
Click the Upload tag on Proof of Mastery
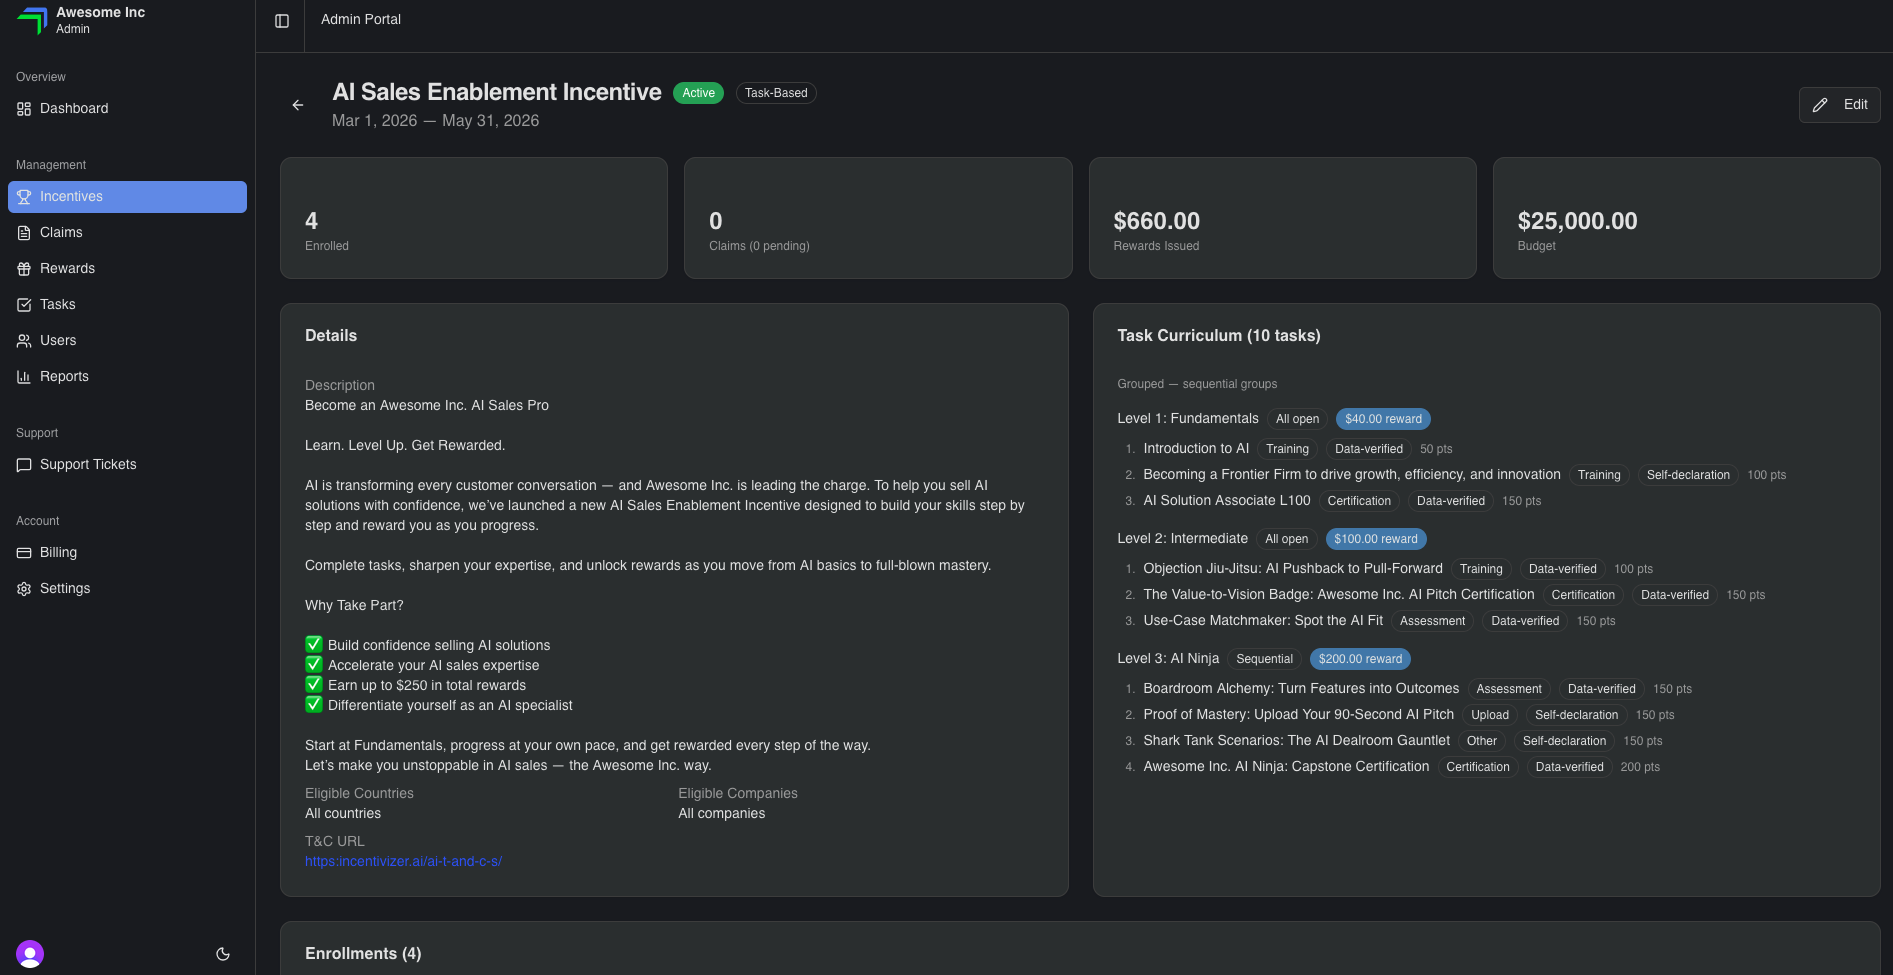point(1490,715)
